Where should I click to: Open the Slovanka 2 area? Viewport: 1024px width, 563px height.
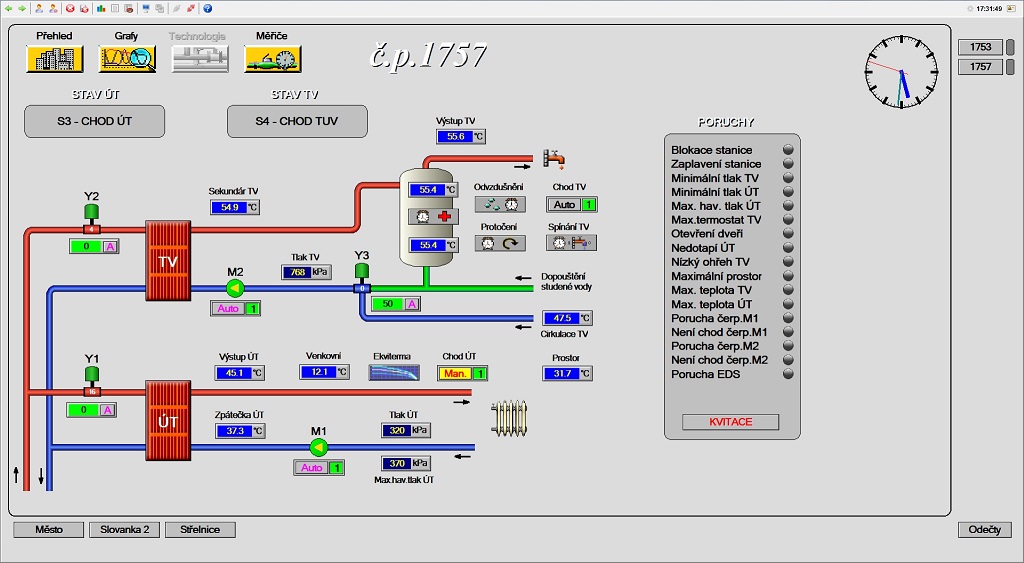tap(125, 530)
